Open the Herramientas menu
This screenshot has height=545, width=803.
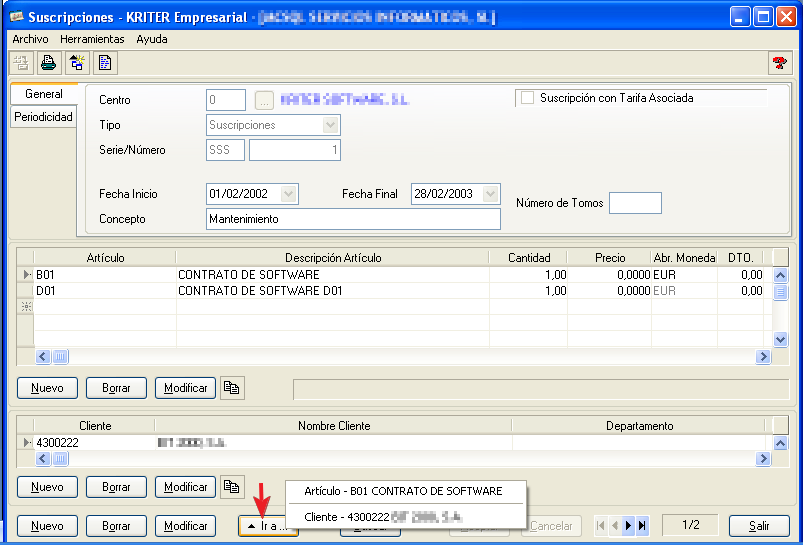[x=92, y=39]
